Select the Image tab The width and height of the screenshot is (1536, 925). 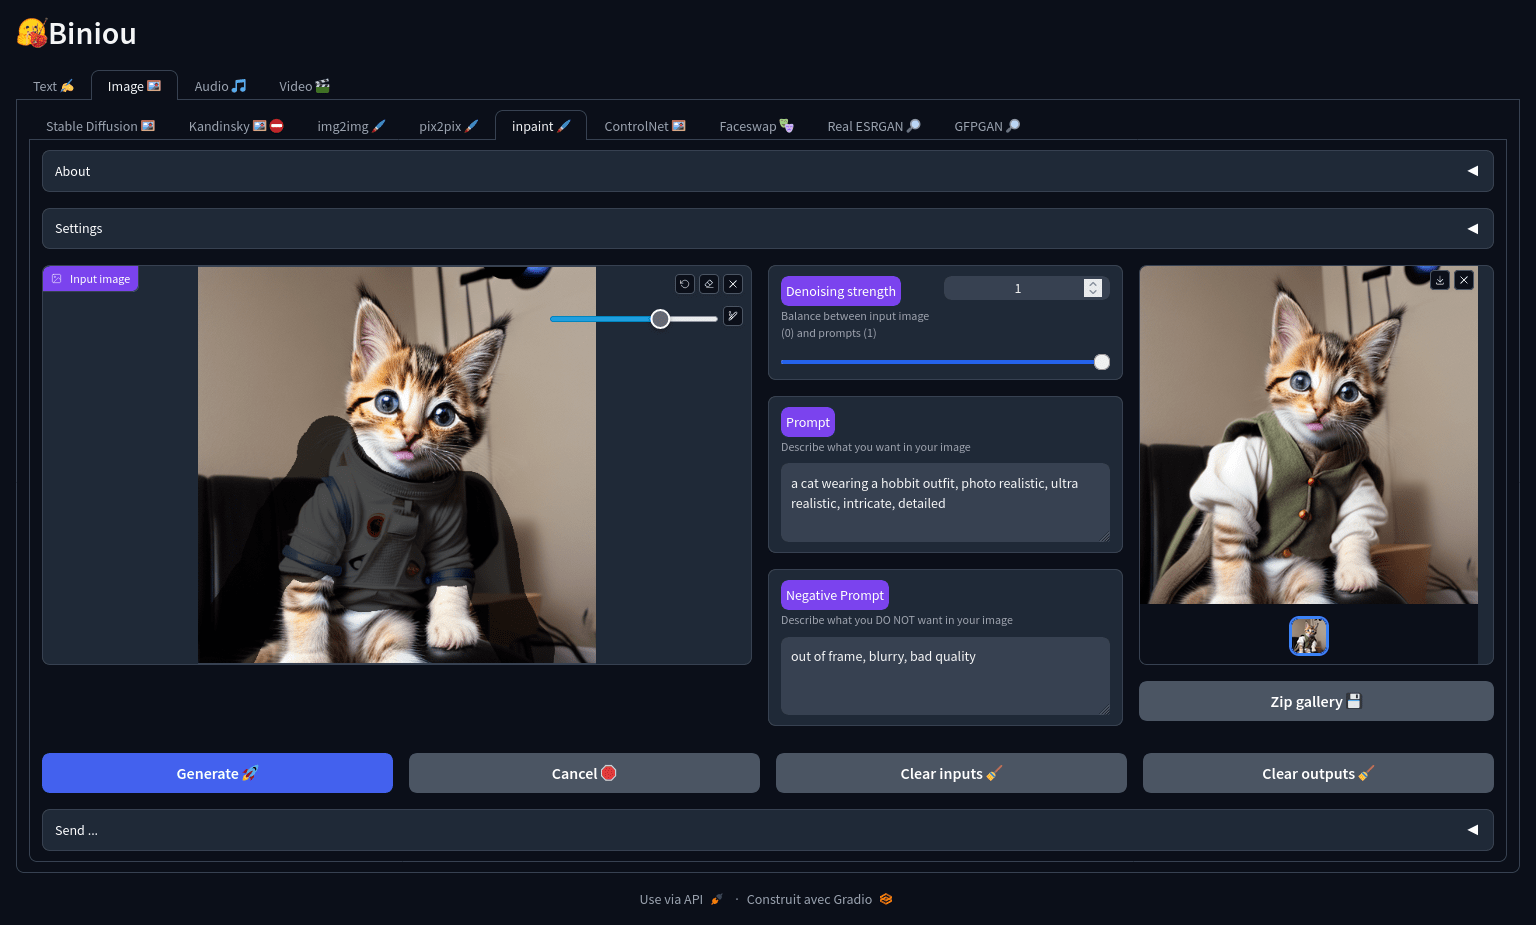coord(134,86)
